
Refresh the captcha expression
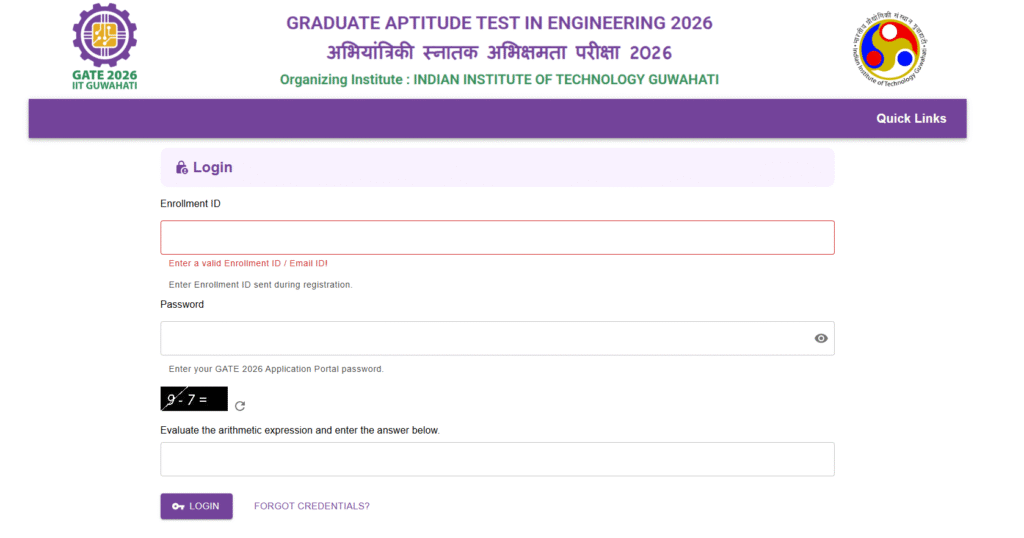(x=240, y=406)
